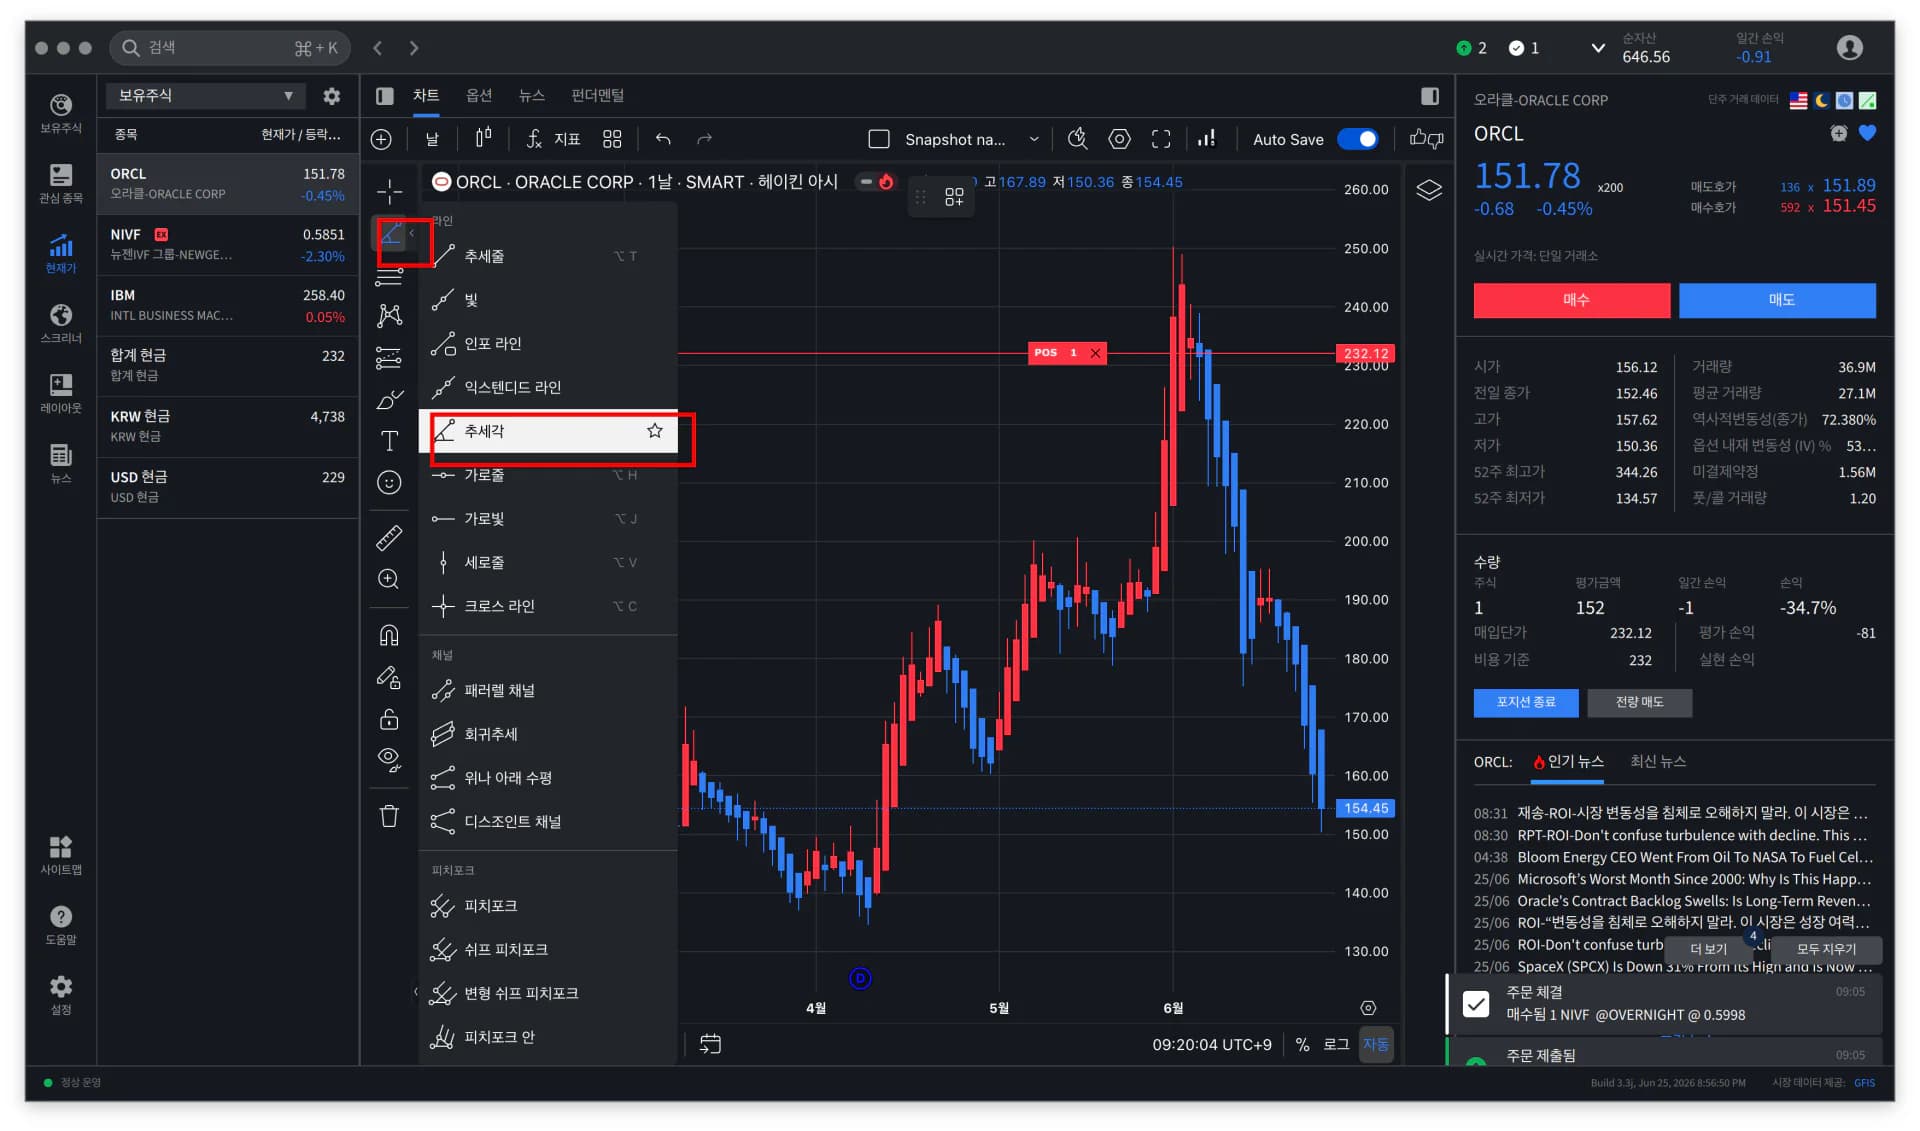Toggle the magnet snap mode

389,635
